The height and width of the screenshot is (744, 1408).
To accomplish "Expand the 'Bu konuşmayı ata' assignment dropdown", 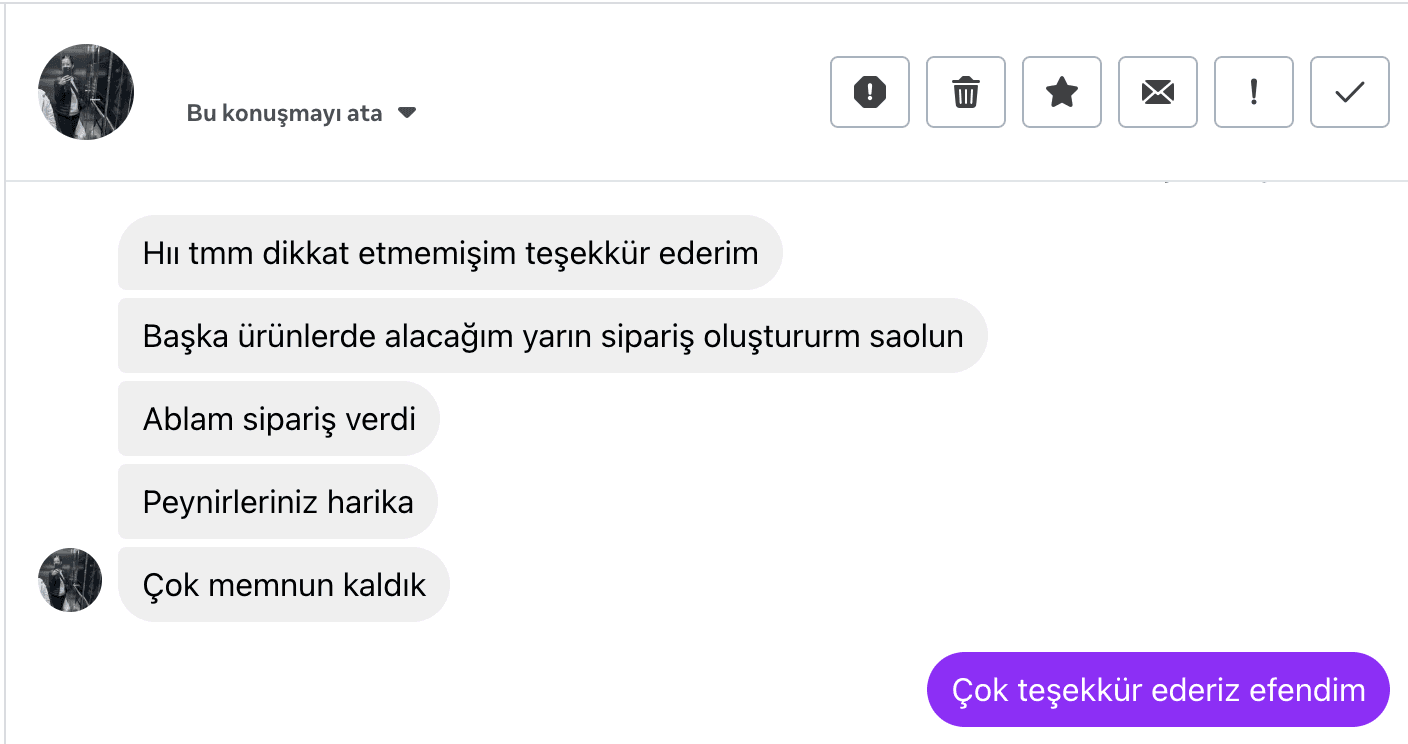I will coord(408,113).
